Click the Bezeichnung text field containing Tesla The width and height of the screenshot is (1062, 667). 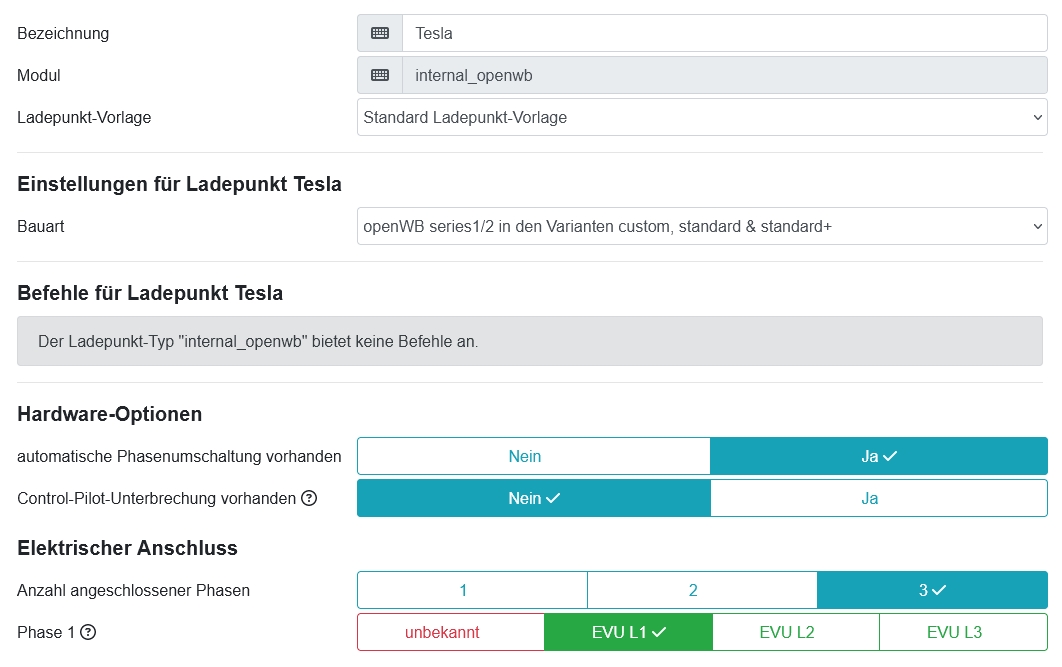(x=724, y=33)
